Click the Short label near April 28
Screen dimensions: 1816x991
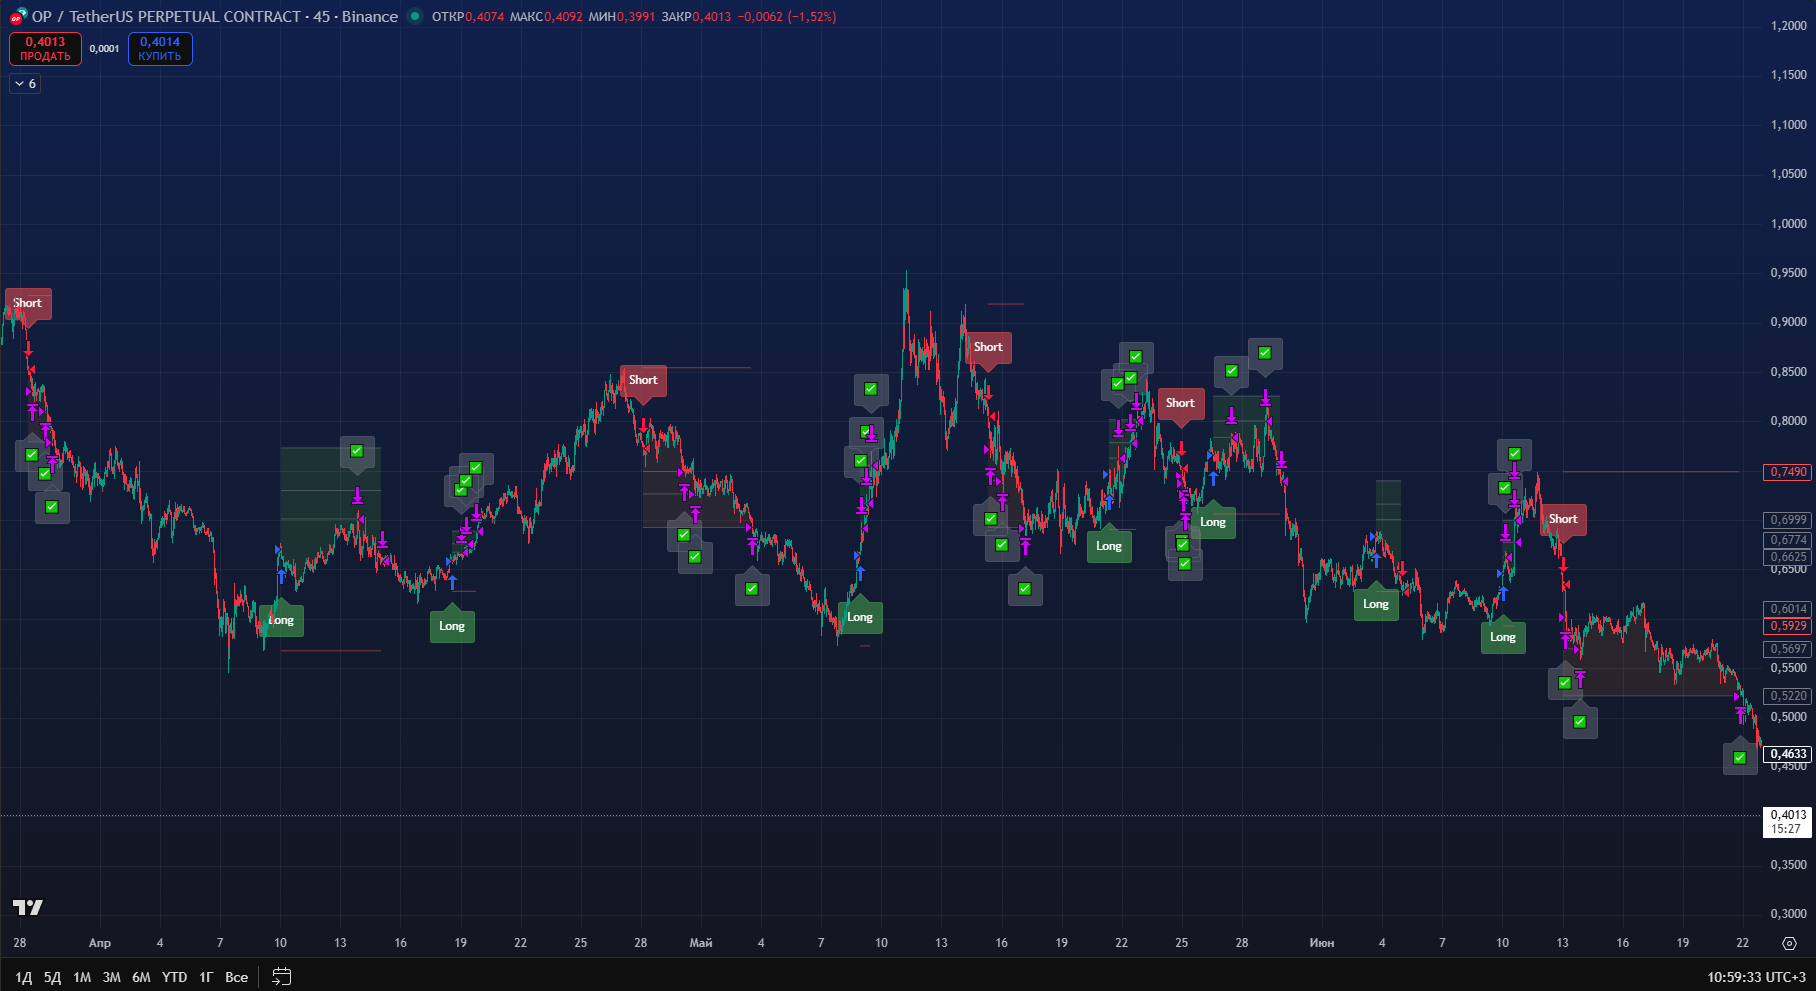(x=643, y=380)
